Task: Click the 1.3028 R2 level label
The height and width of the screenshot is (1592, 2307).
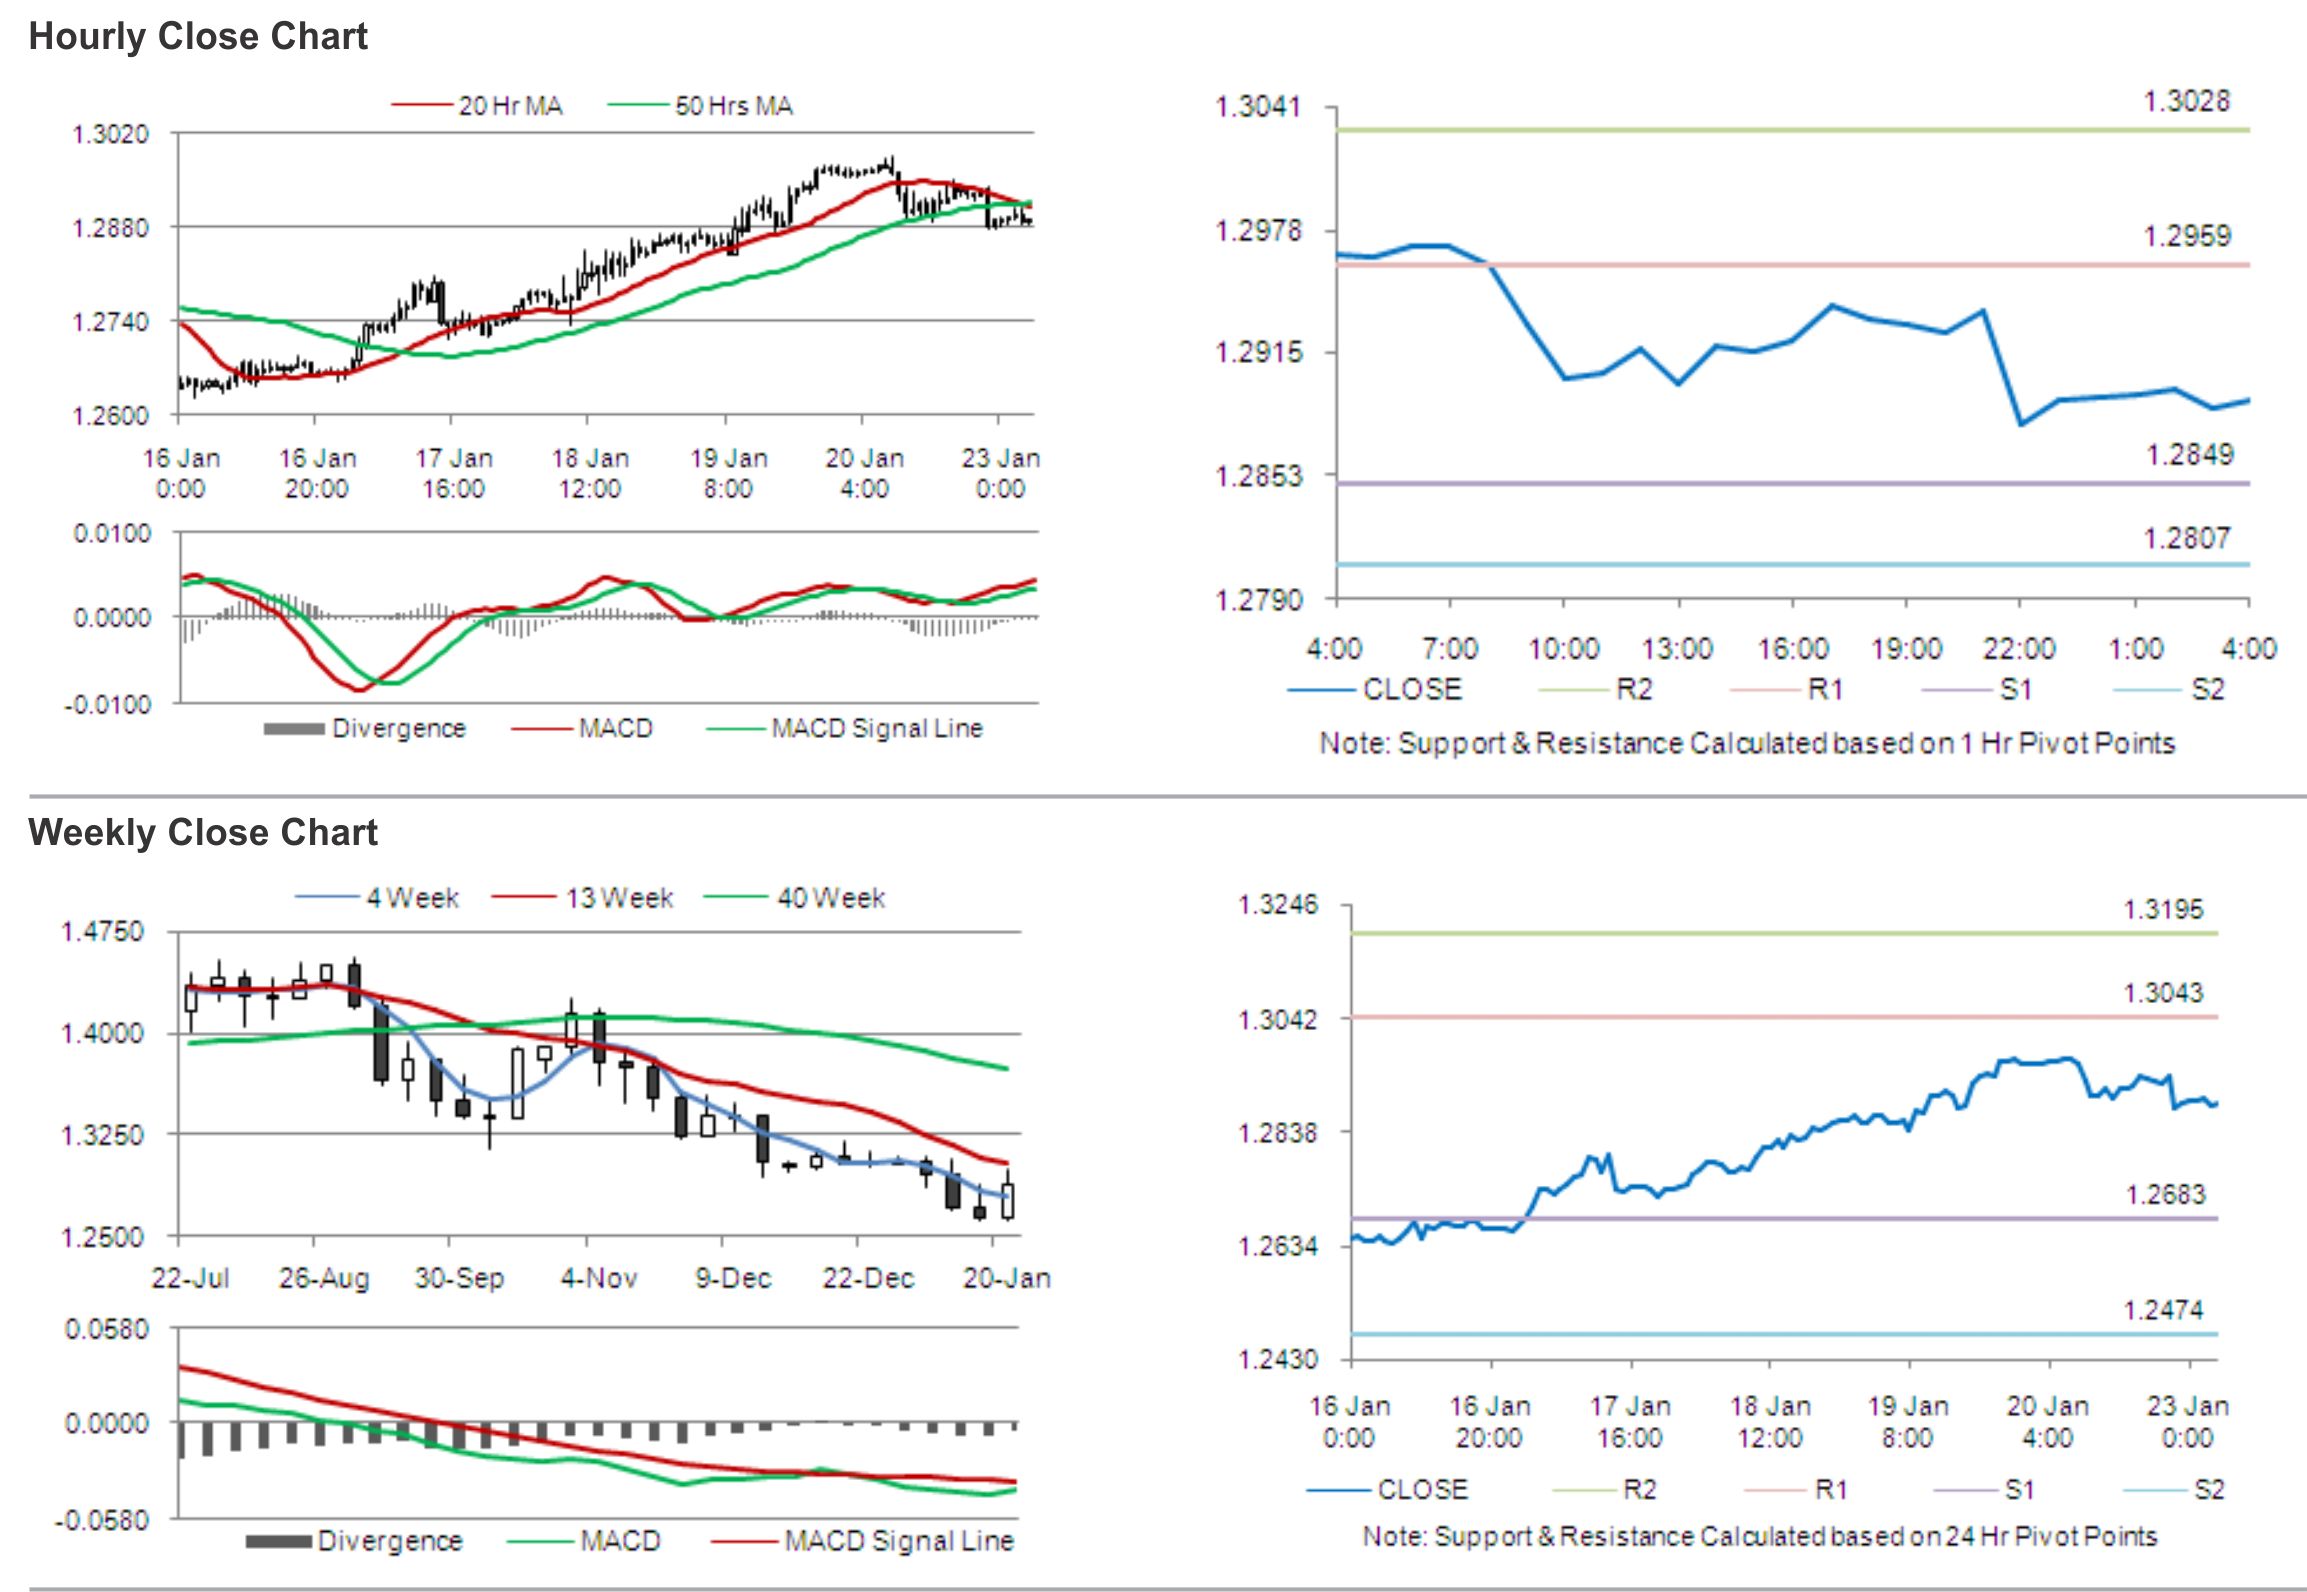Action: 2186,101
